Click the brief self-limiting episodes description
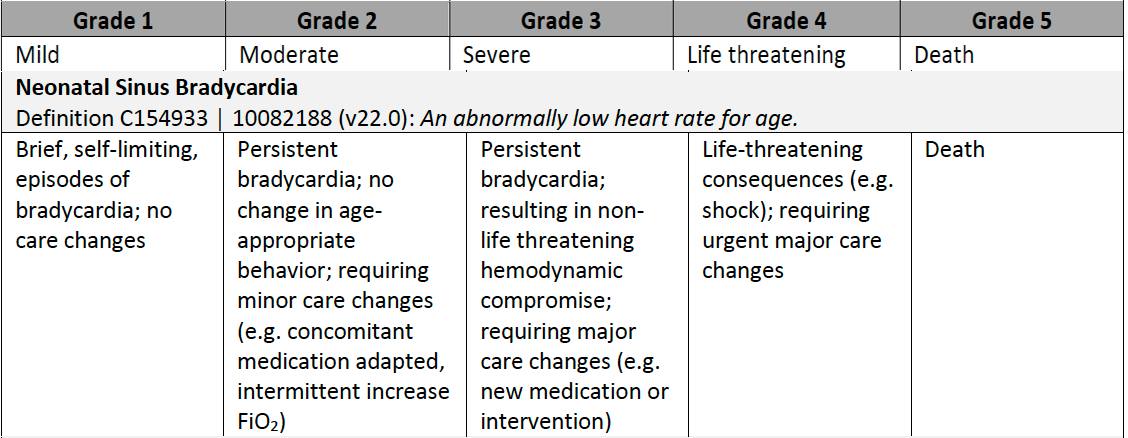1128x438 pixels. click(105, 195)
